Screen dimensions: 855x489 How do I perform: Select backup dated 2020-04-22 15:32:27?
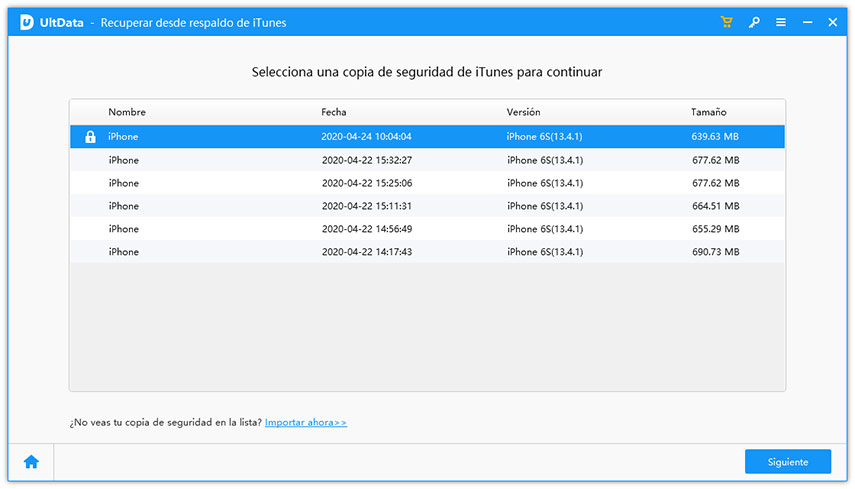(428, 160)
